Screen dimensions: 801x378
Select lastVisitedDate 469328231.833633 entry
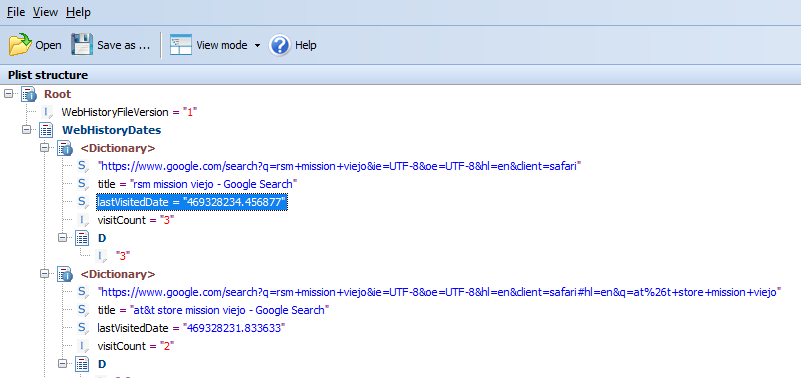191,328
